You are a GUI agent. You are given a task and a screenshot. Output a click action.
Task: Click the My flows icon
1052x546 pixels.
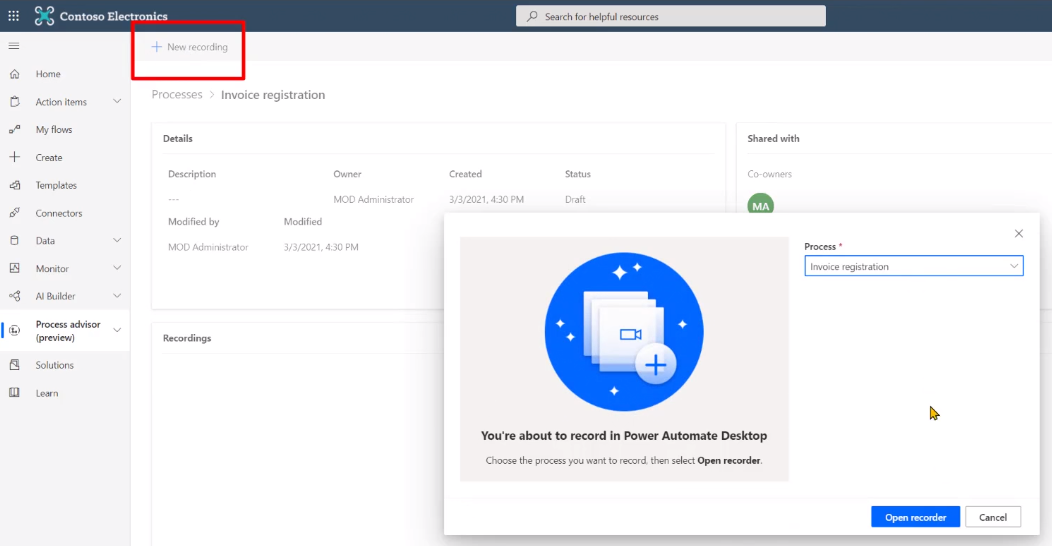pos(15,129)
